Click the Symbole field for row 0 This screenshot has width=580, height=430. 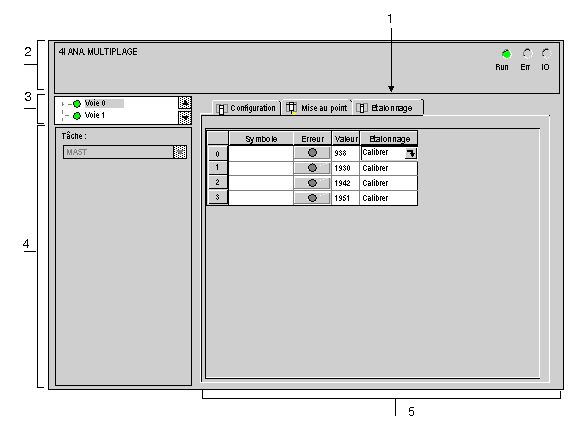261,153
